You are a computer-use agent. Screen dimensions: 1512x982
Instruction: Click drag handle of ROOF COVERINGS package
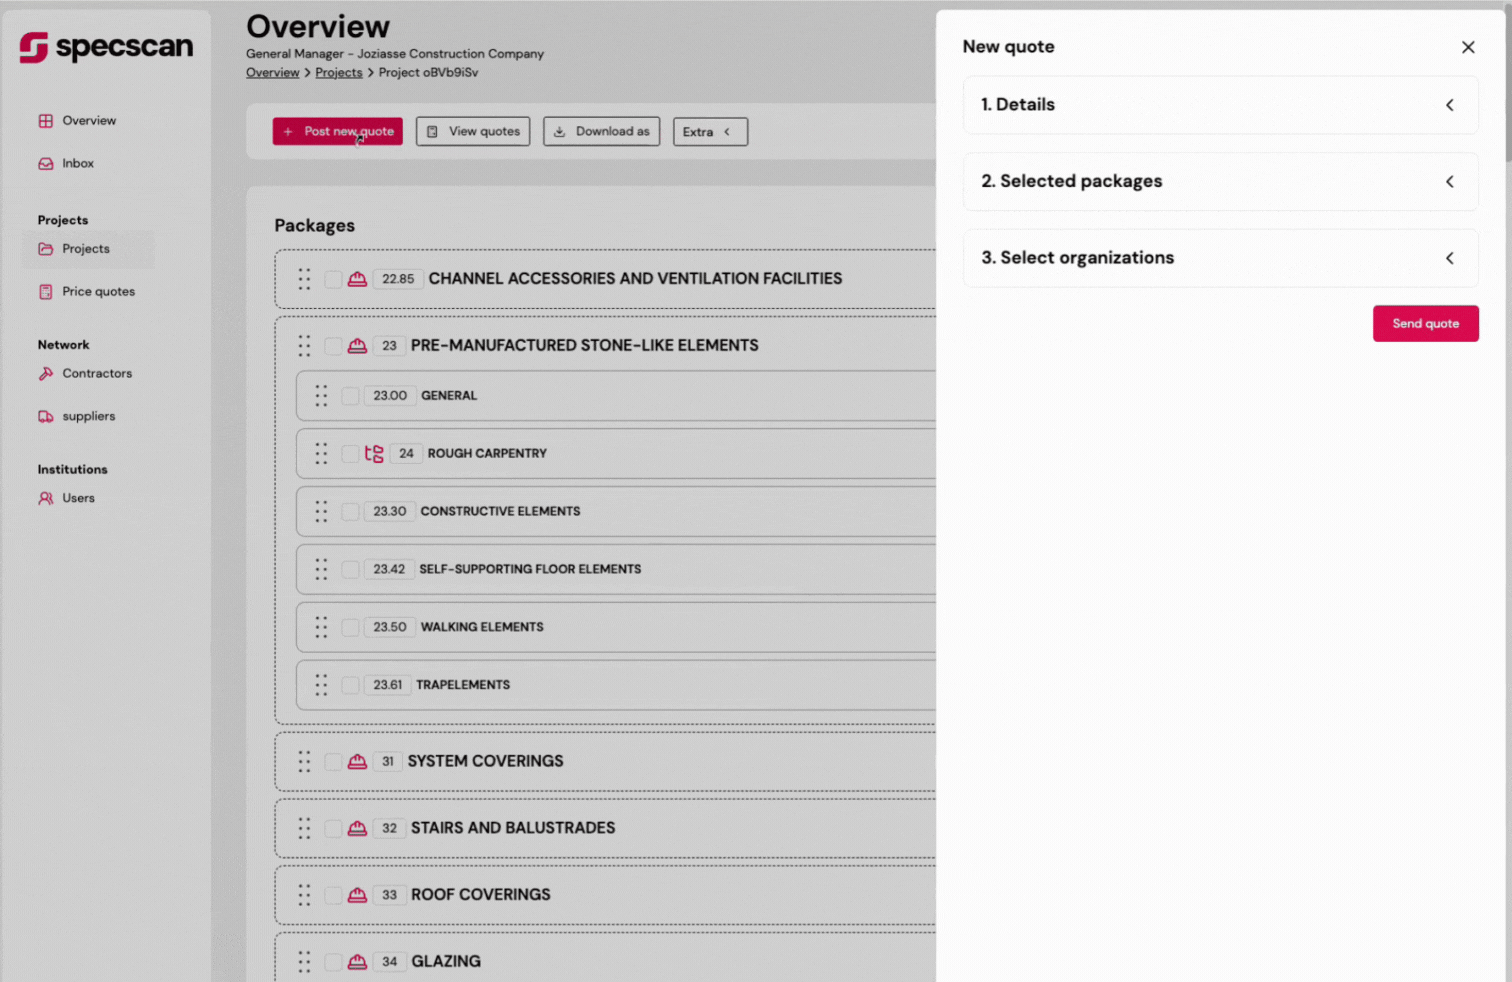coord(304,896)
